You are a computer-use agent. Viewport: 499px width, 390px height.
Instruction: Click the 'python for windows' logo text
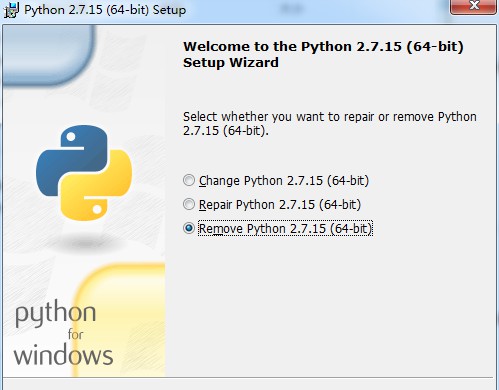click(63, 332)
